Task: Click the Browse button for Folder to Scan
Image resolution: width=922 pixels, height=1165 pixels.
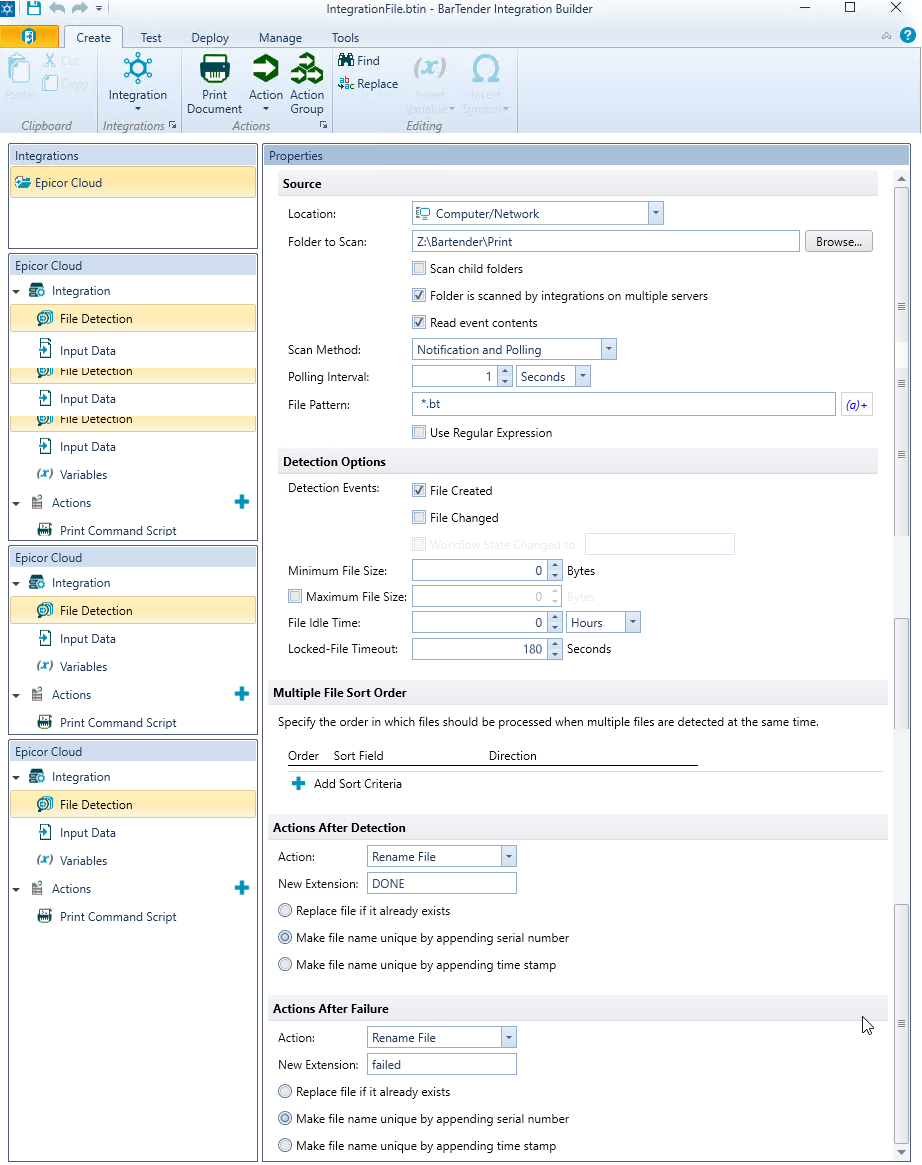Action: [x=838, y=241]
